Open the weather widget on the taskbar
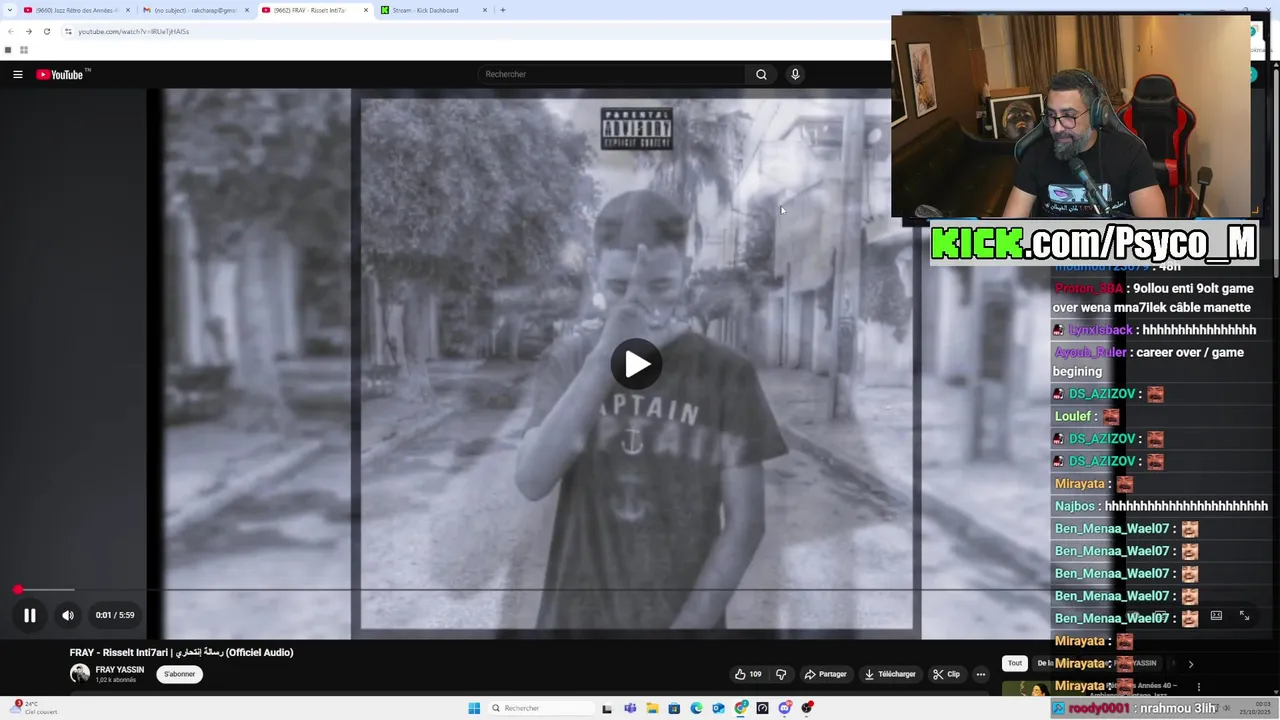 [32, 708]
